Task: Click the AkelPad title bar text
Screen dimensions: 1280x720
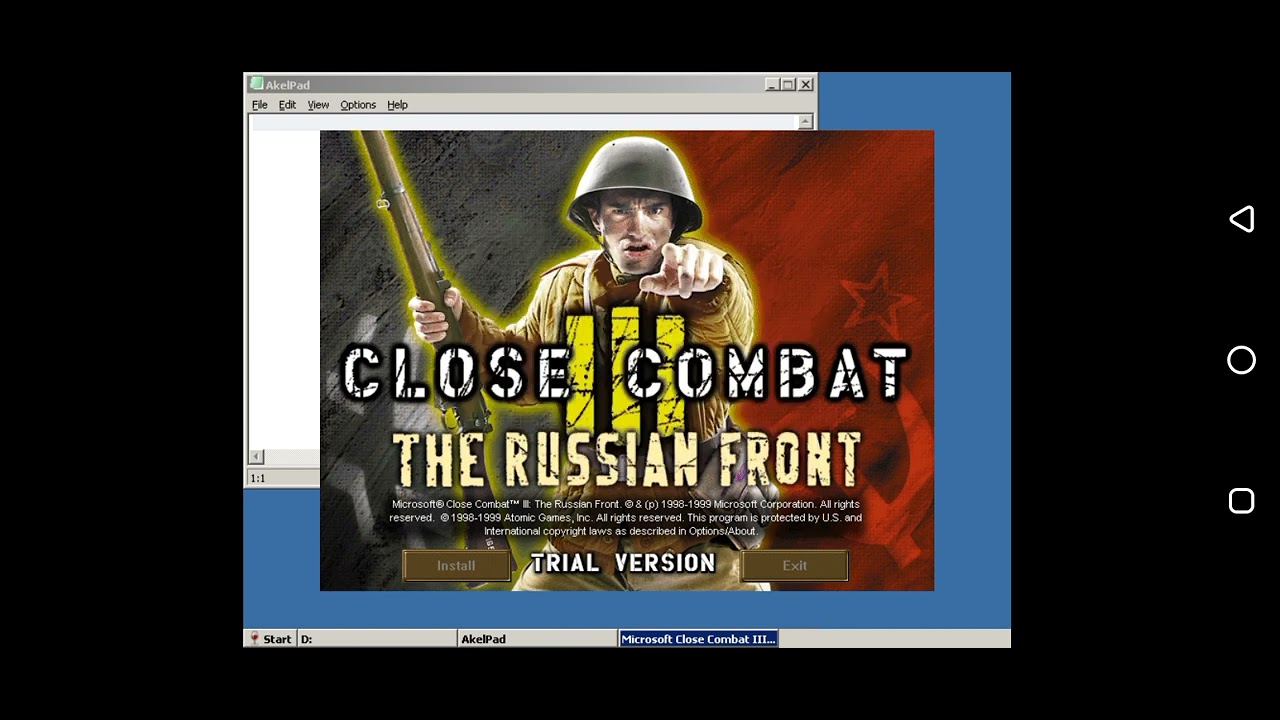Action: click(288, 85)
